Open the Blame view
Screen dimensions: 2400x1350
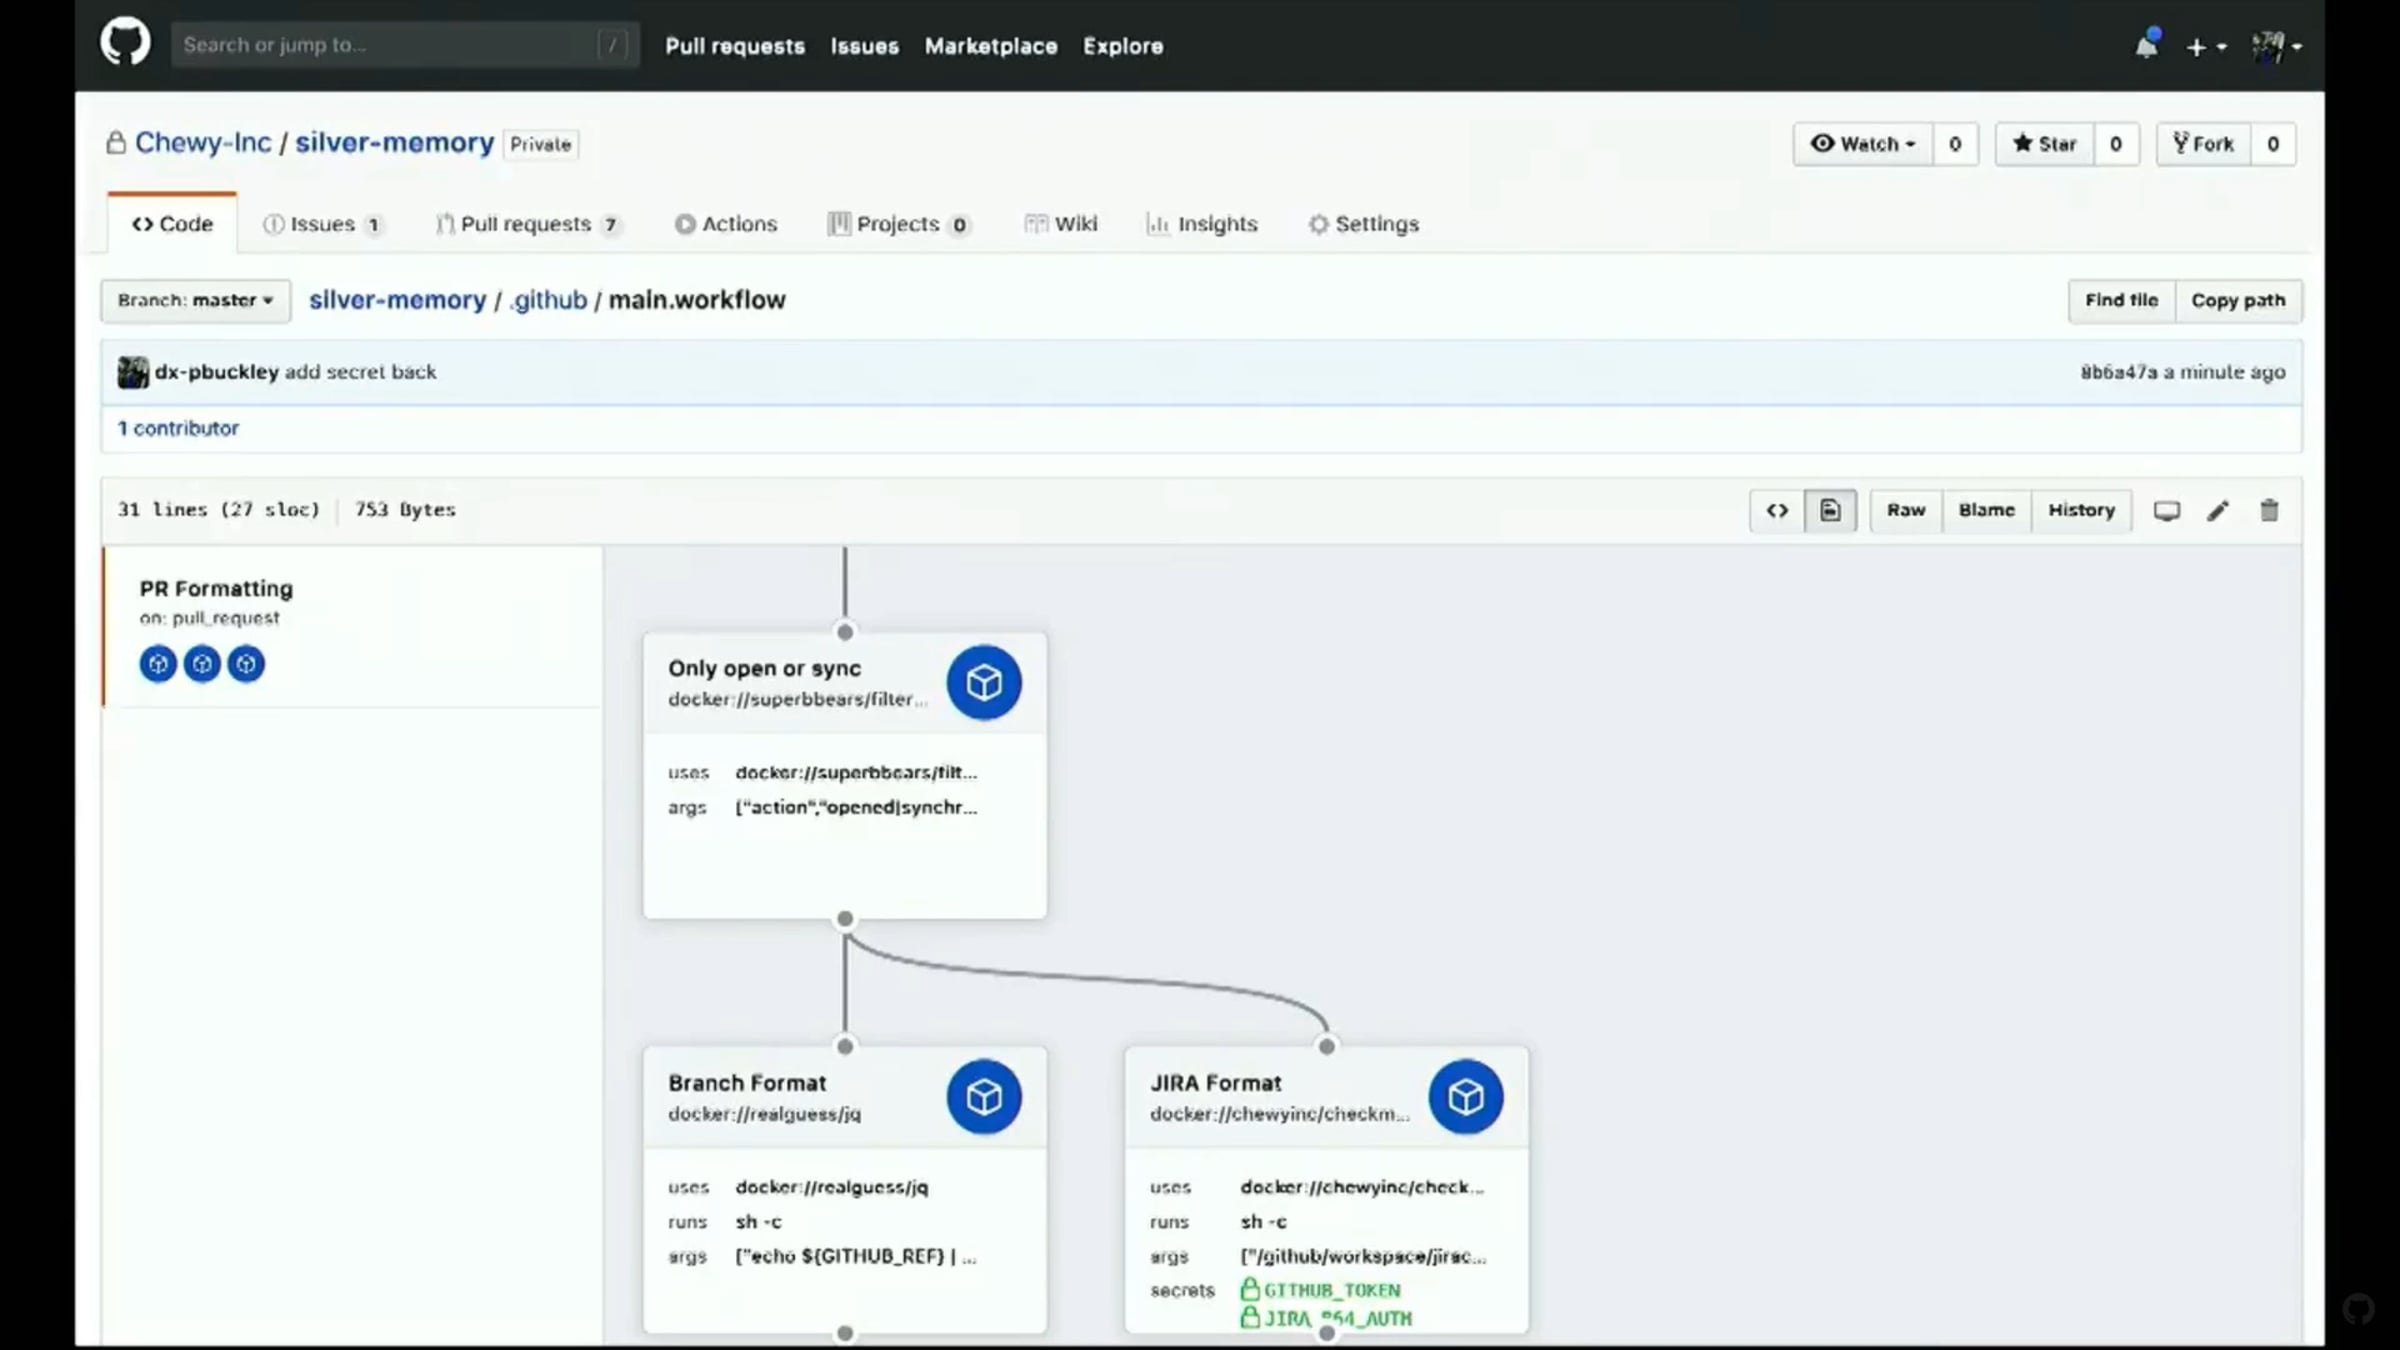point(1986,511)
